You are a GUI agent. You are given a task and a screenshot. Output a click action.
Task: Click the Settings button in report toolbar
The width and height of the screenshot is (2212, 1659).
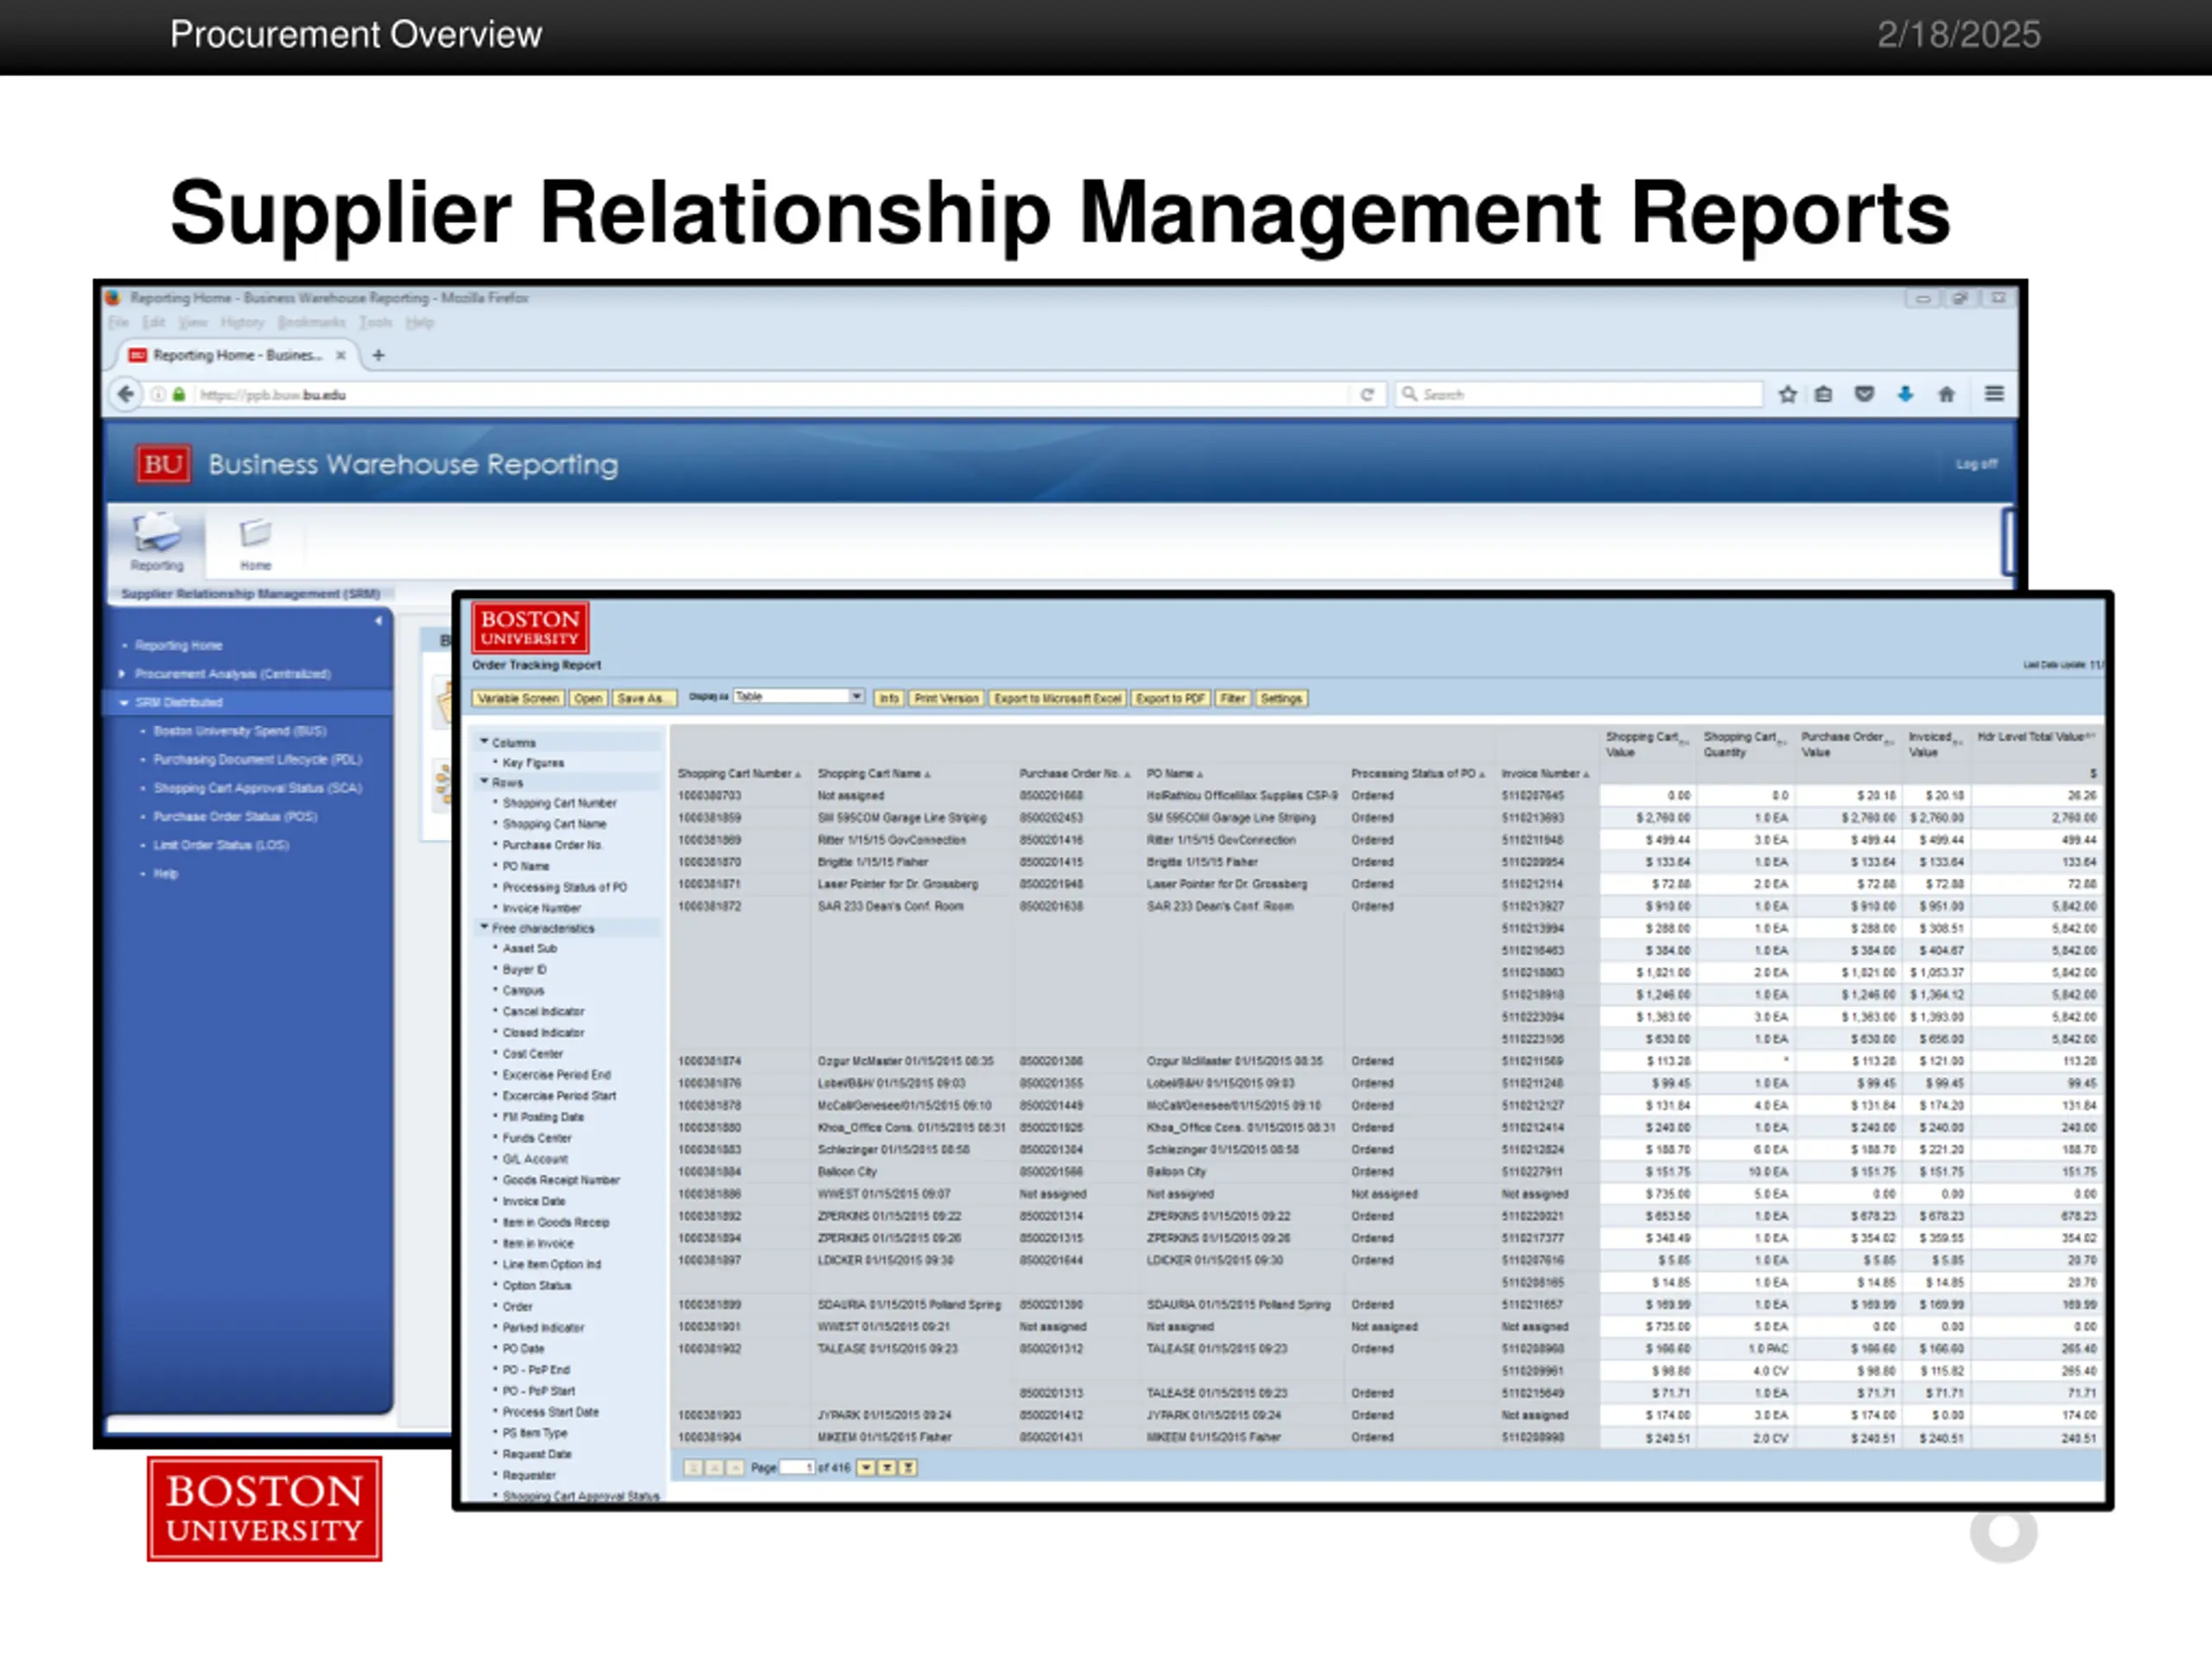coord(1281,698)
